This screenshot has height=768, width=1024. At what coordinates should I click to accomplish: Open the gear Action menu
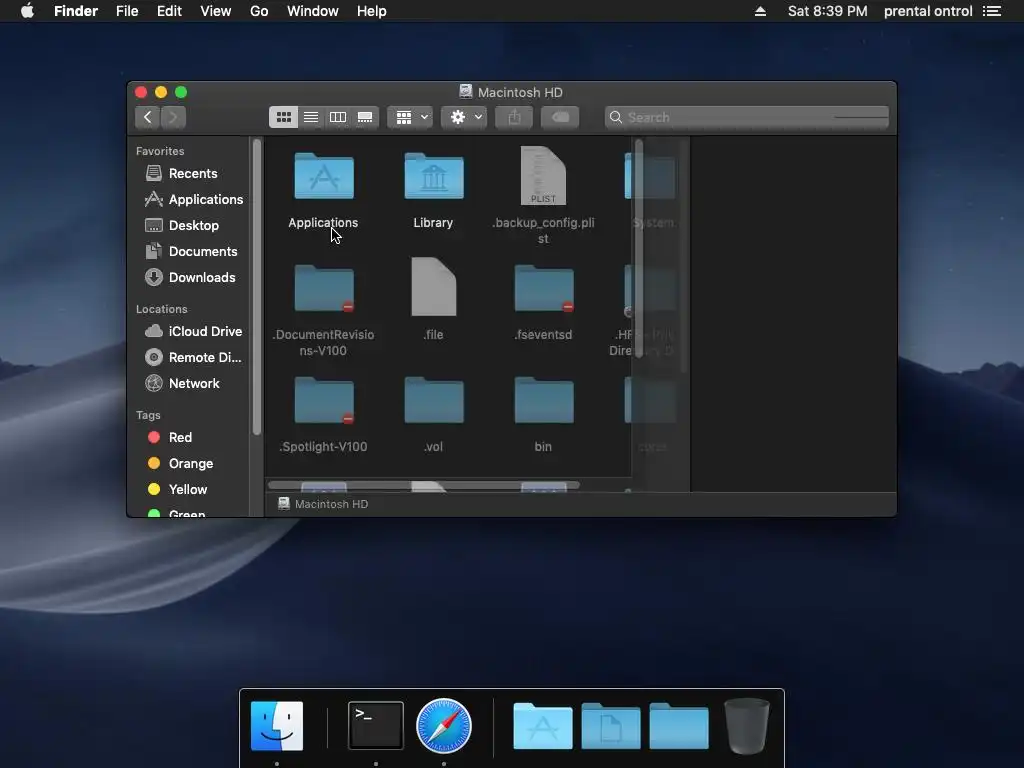tap(464, 118)
